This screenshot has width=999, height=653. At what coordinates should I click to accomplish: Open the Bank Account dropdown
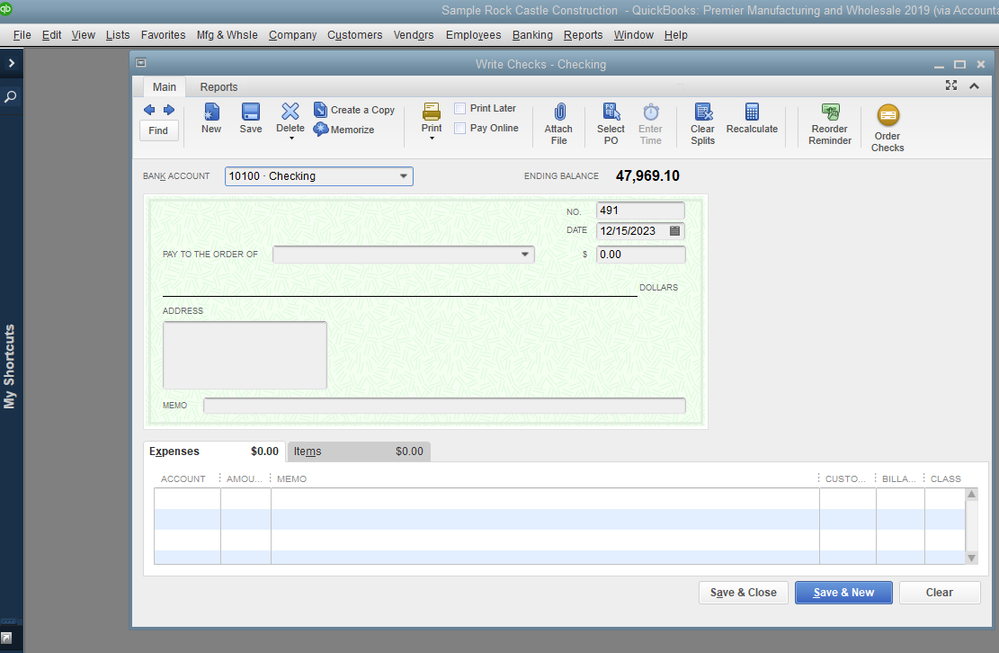[403, 176]
